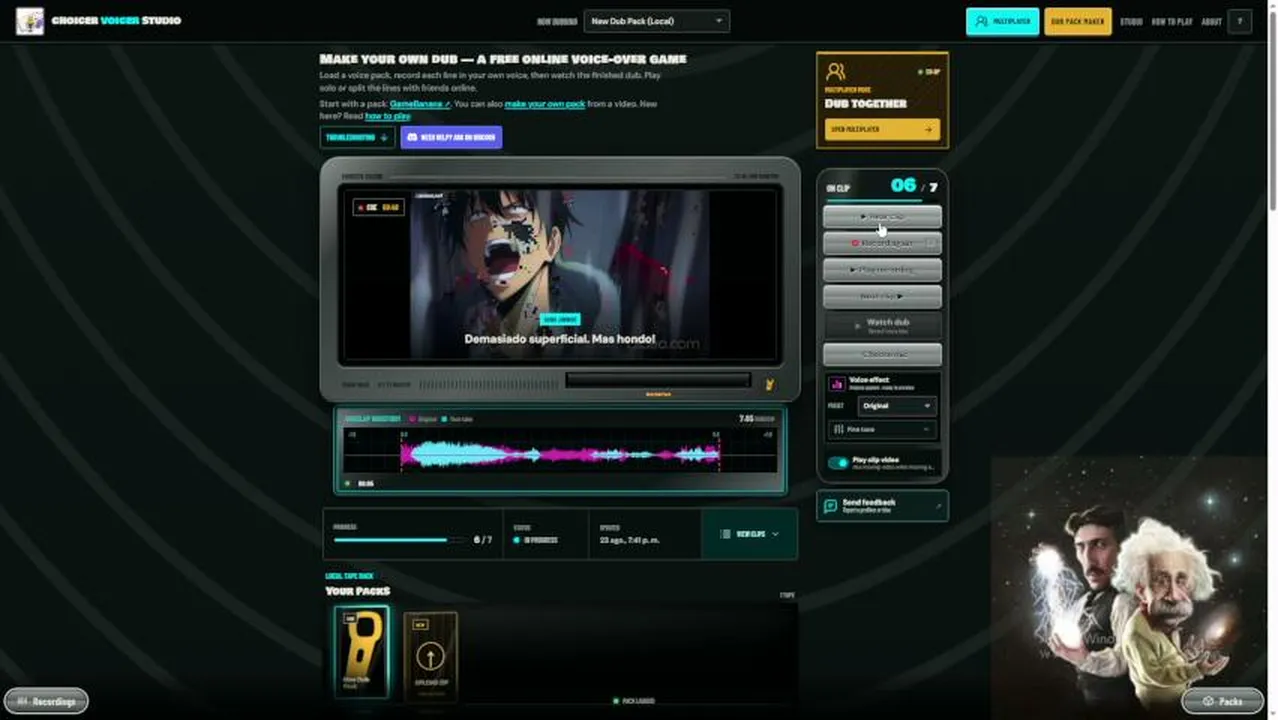Click the cyan Multiplayer button in header
Image resolution: width=1278 pixels, height=720 pixels.
click(x=1002, y=21)
